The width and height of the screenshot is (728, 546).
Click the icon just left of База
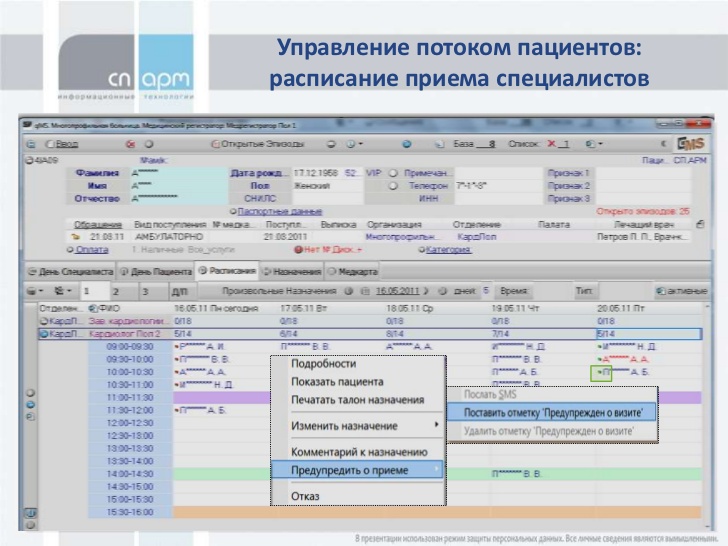439,144
